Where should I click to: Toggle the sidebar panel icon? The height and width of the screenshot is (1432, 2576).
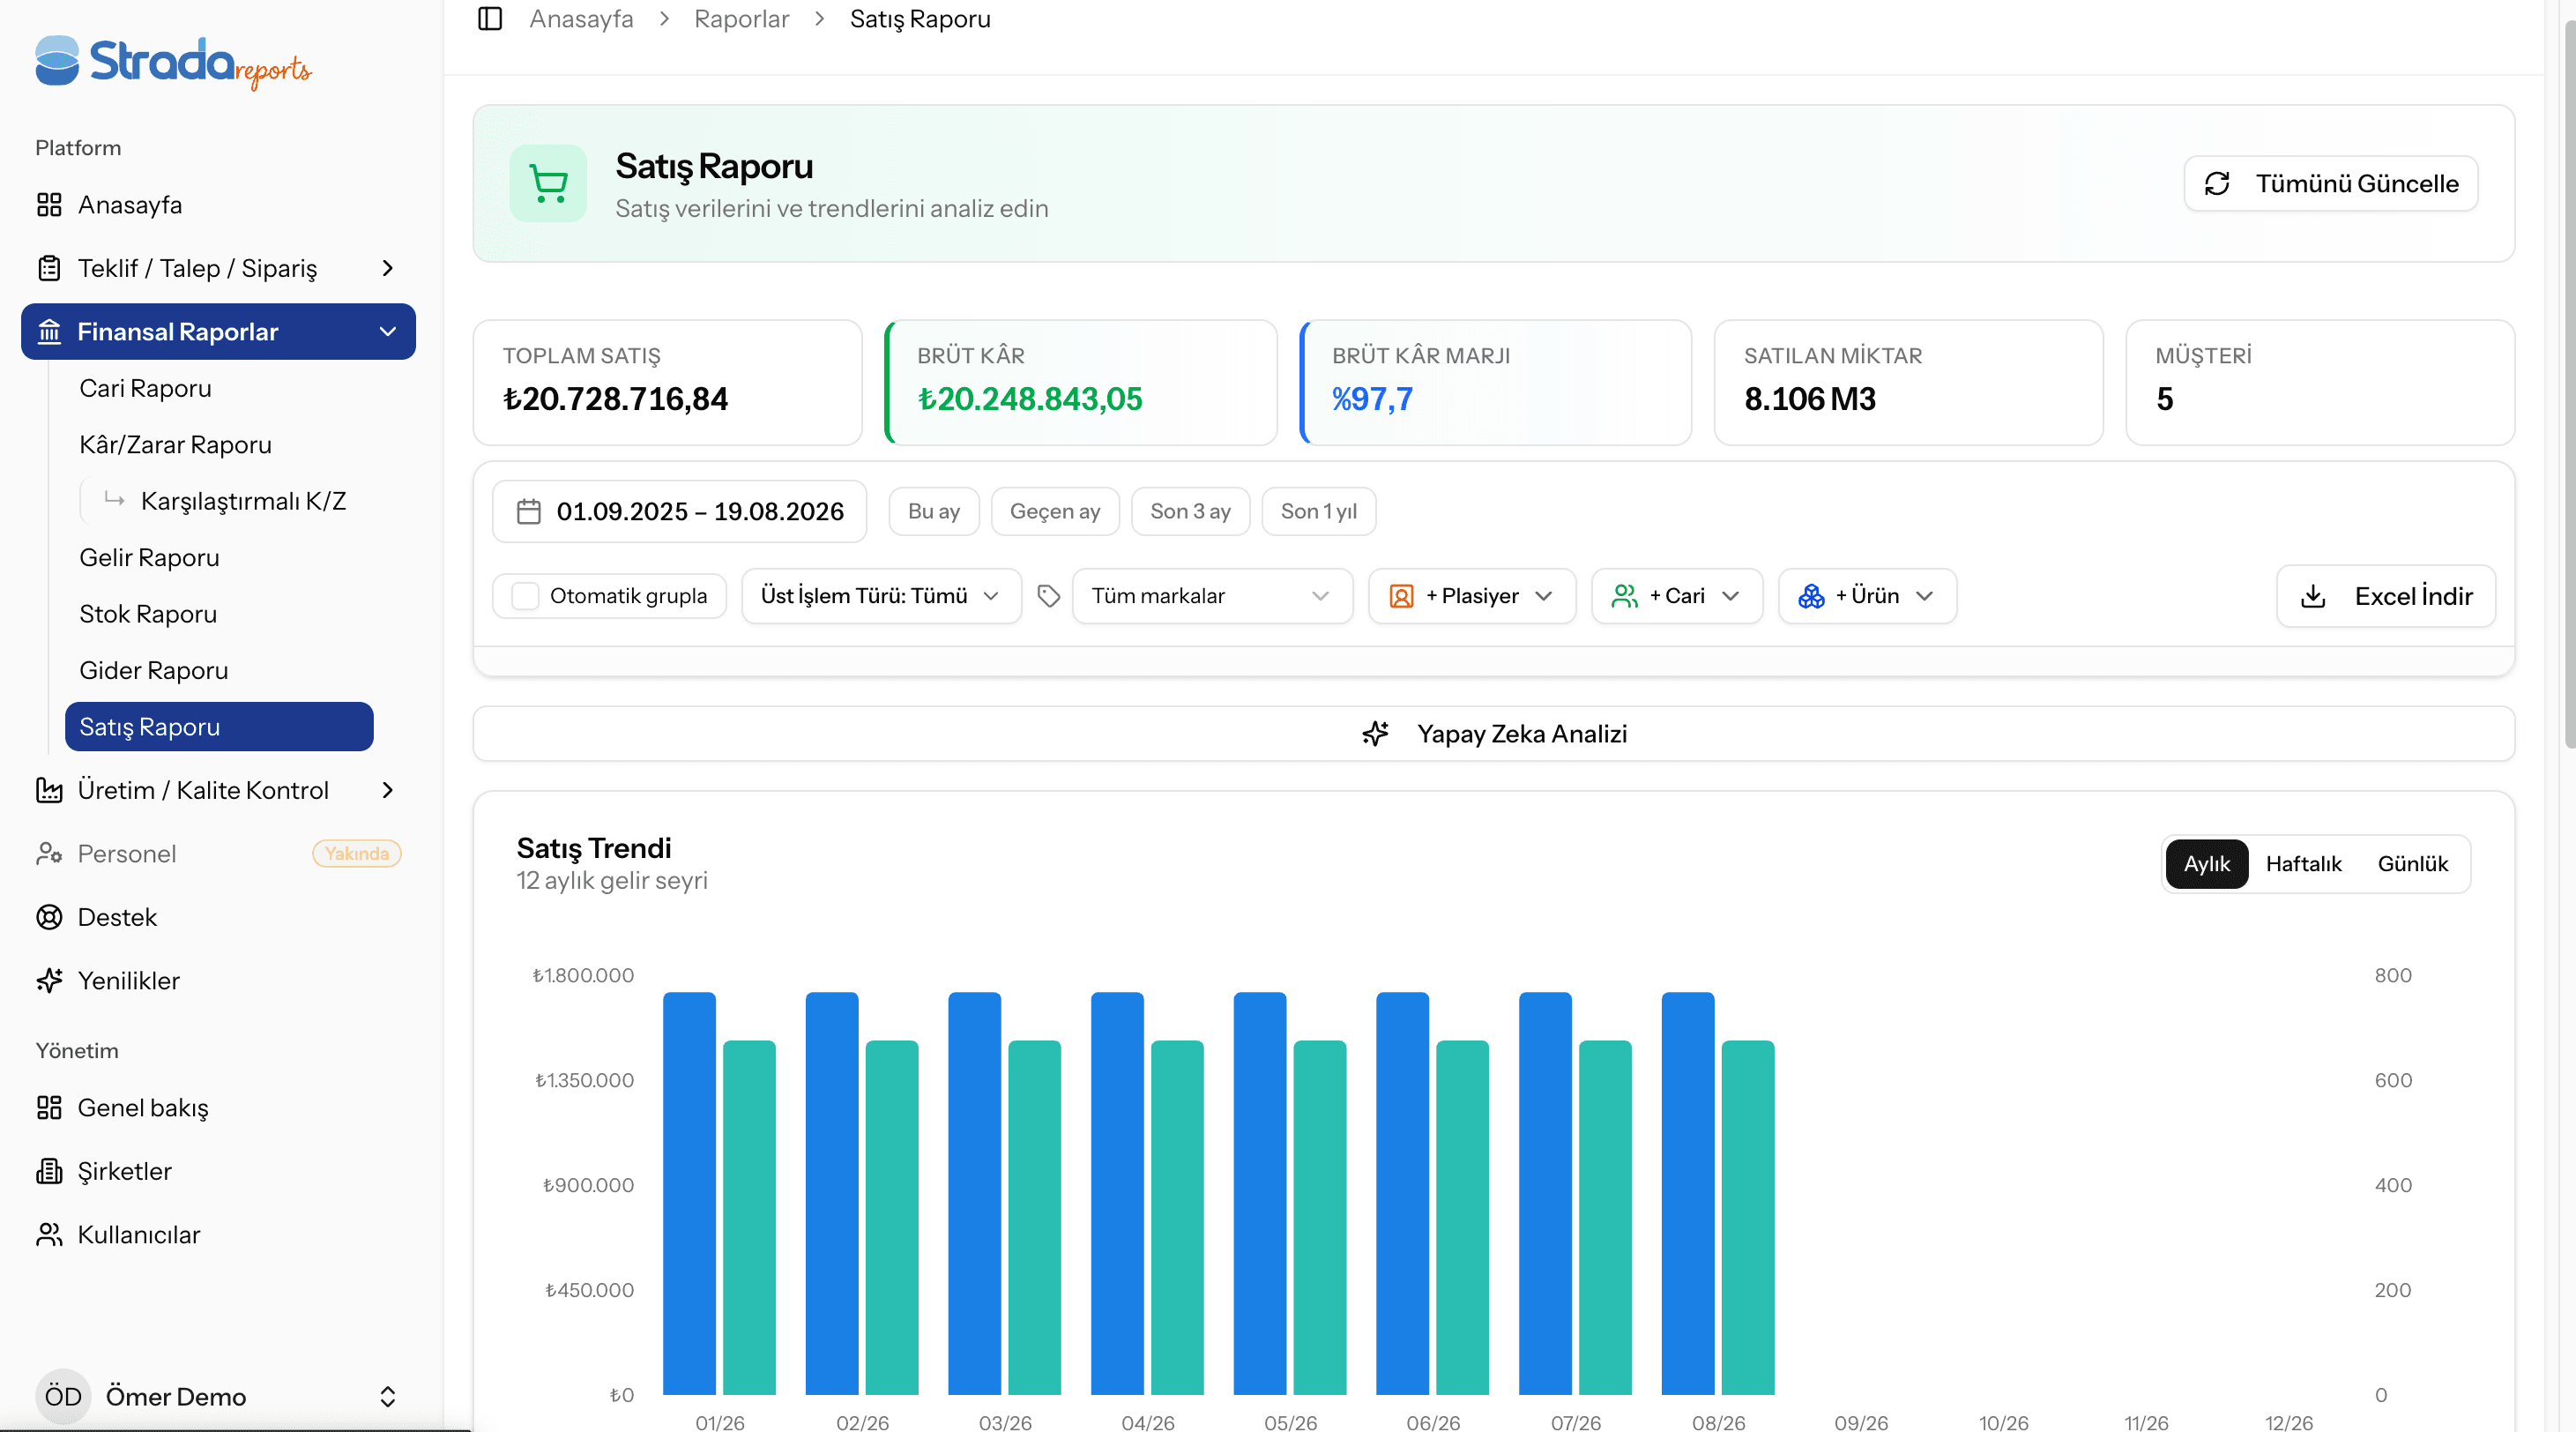(x=490, y=19)
